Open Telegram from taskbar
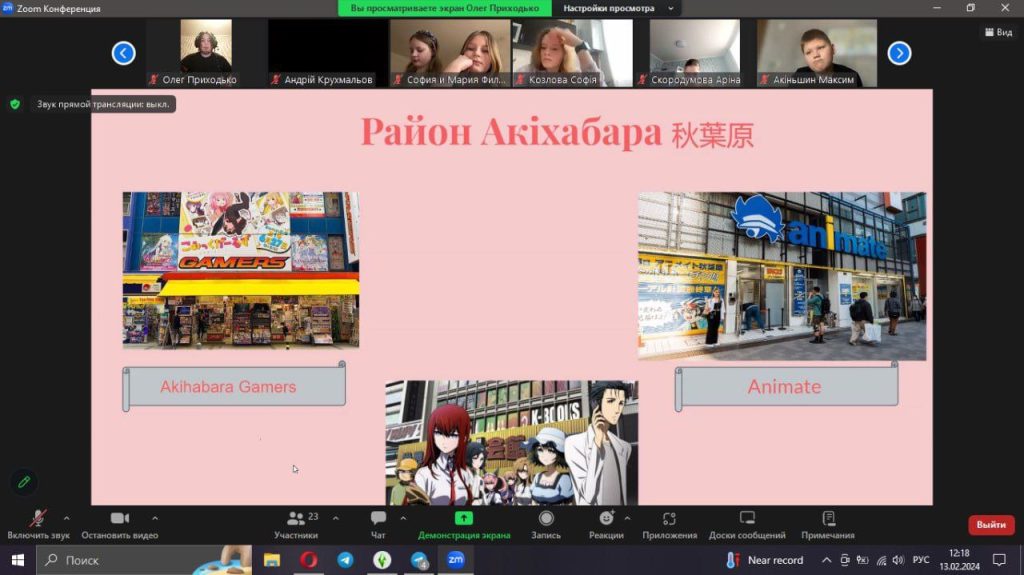The image size is (1024, 575). click(345, 560)
